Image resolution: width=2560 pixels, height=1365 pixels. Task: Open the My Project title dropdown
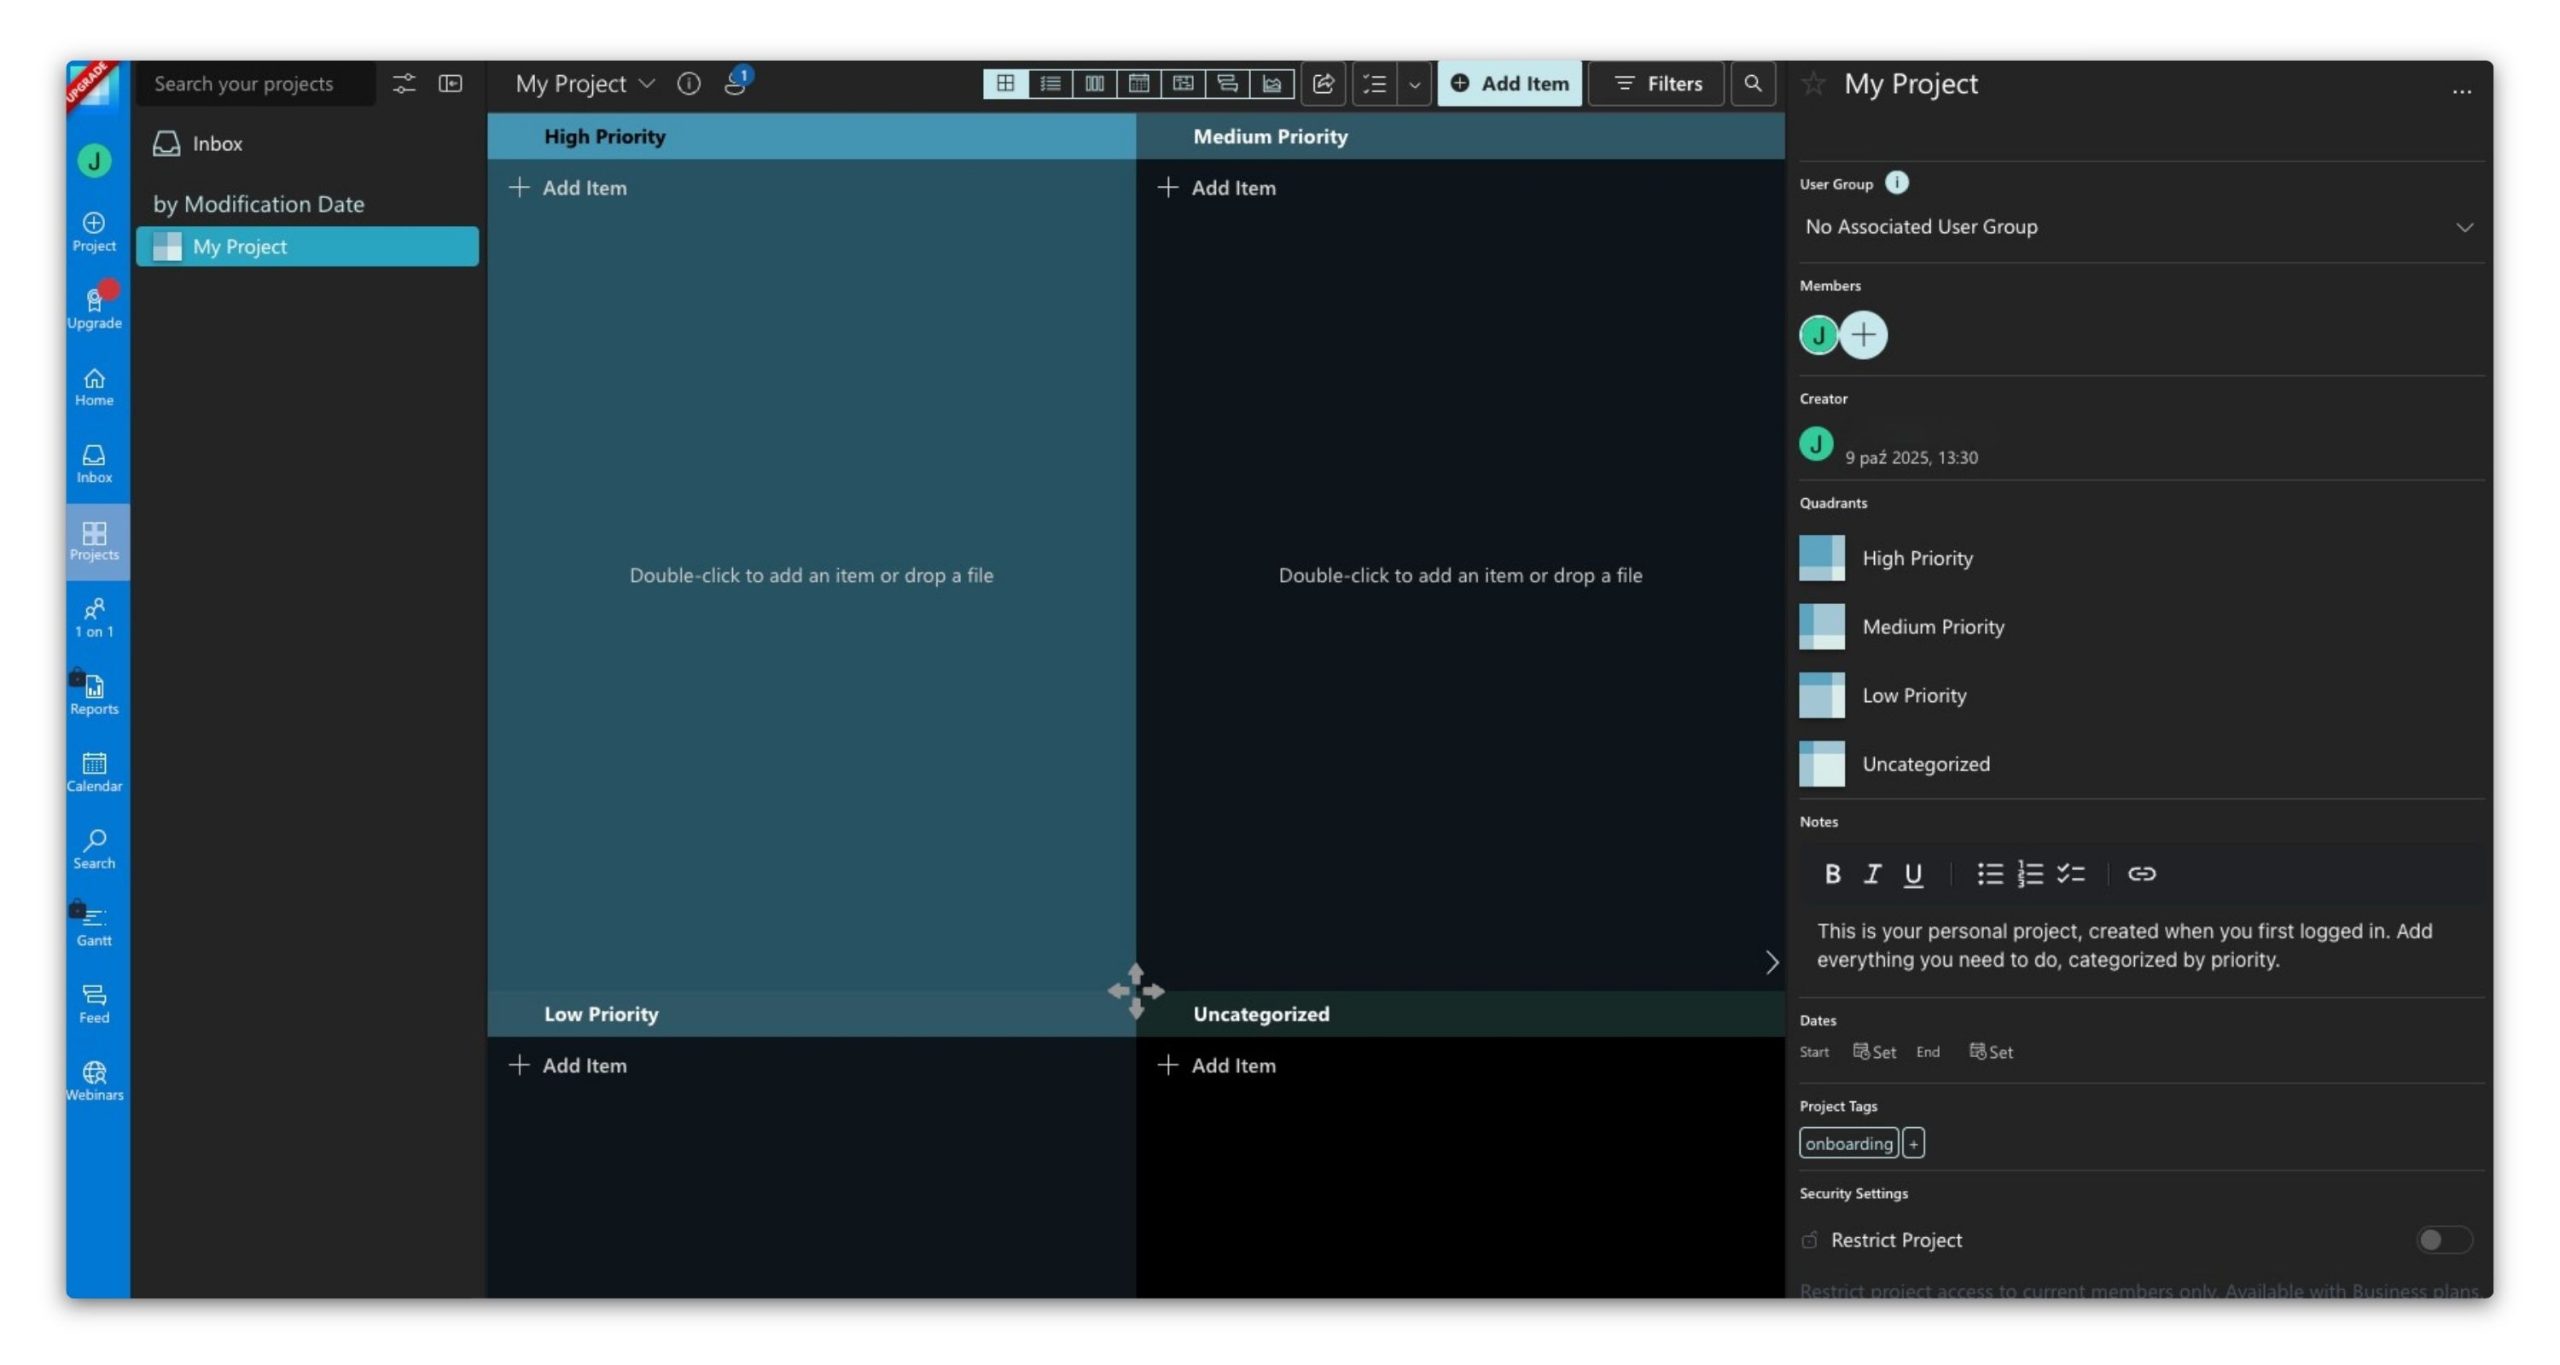pos(647,84)
